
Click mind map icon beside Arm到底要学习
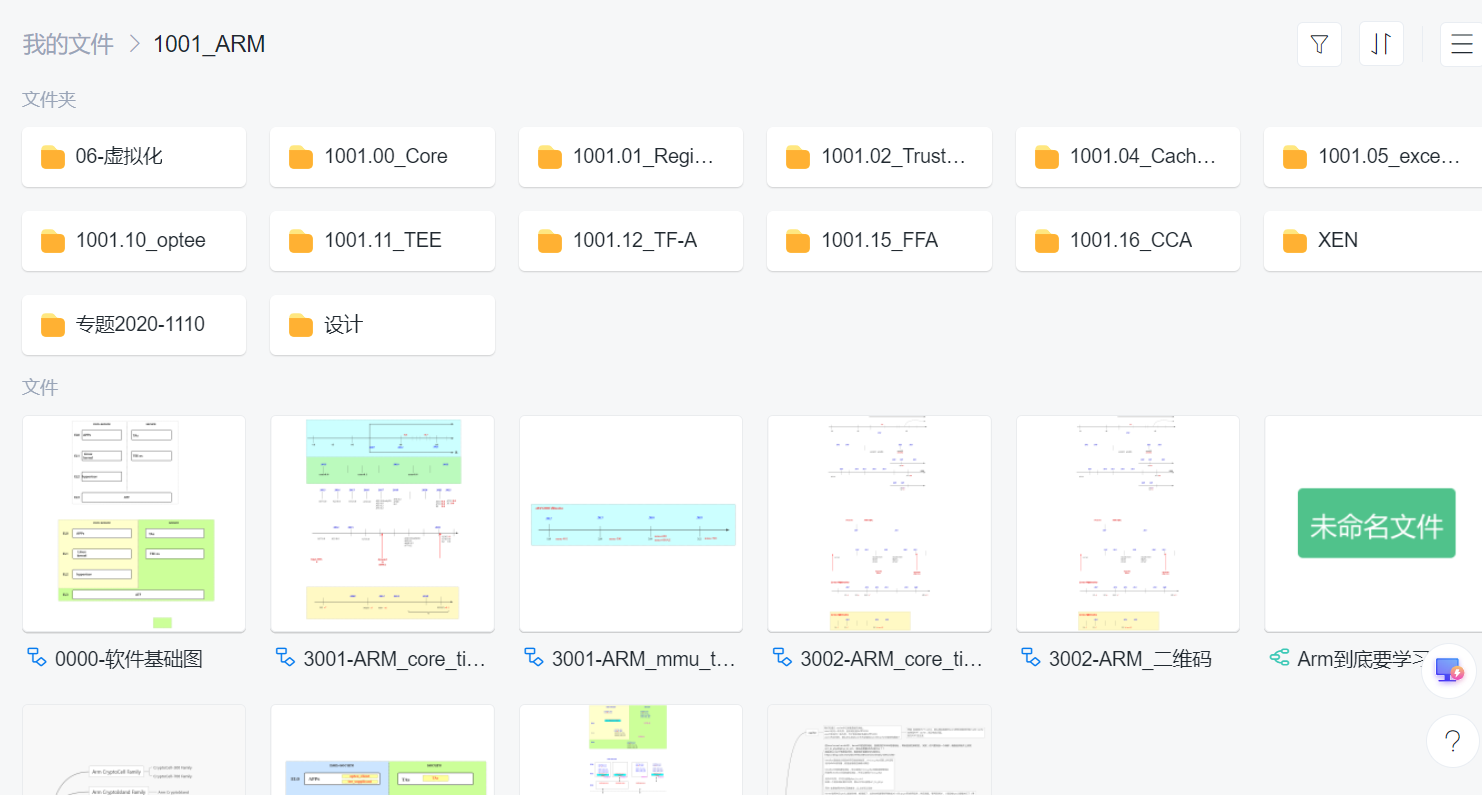(1279, 658)
